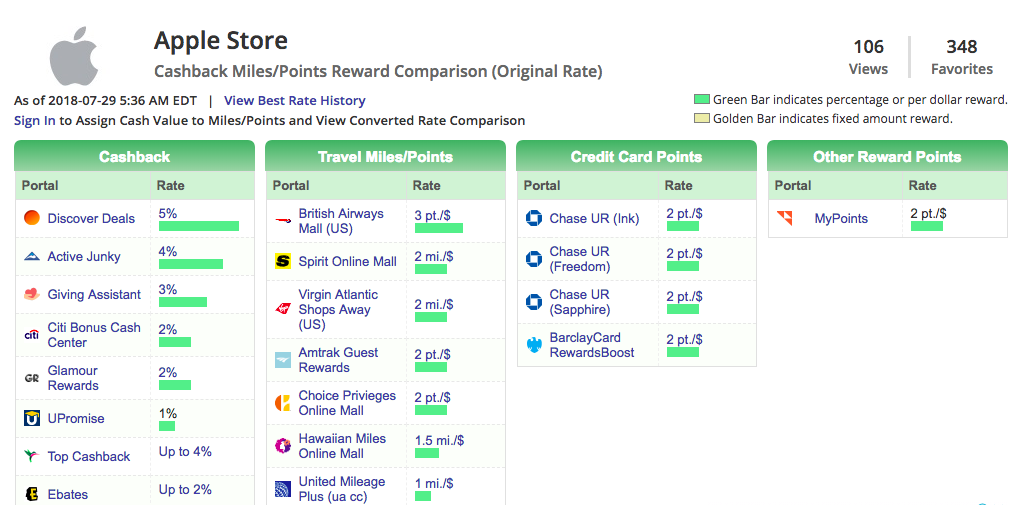Click the Amtrak Guest Rewards icon
1017x505 pixels.
(283, 360)
